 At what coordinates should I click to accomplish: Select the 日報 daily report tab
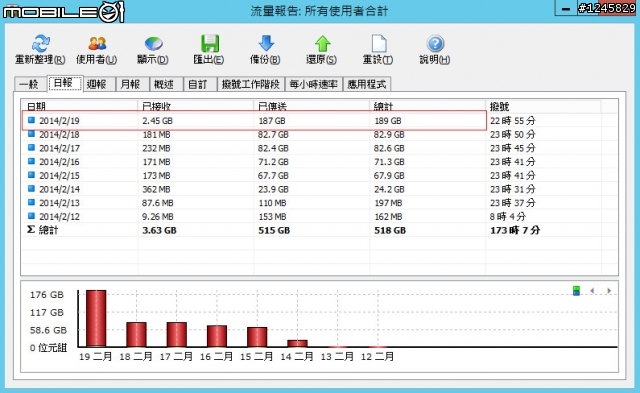coord(65,83)
